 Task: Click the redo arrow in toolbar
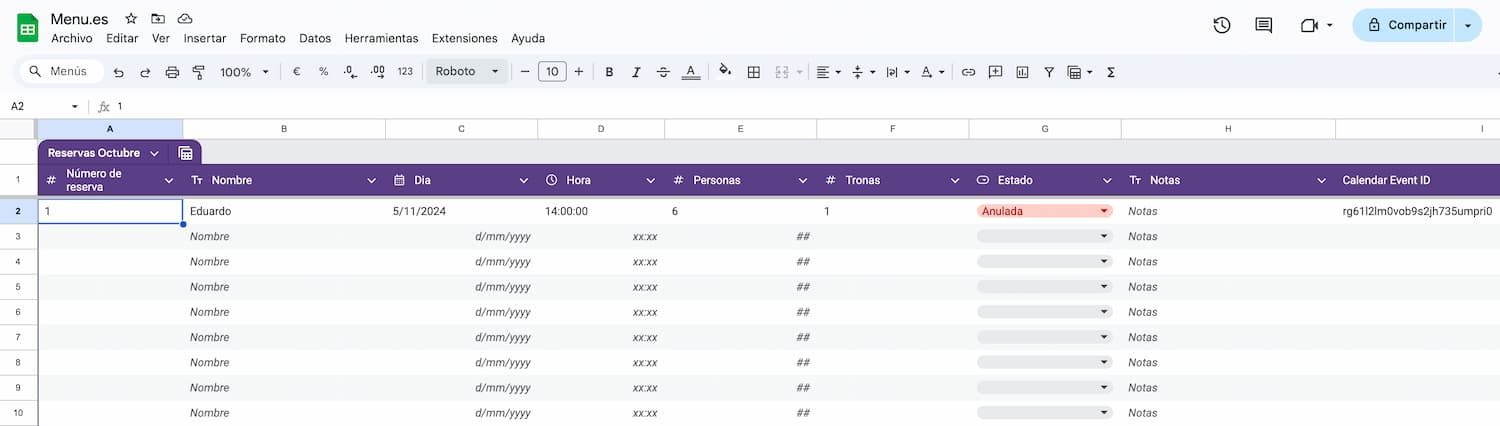click(145, 72)
